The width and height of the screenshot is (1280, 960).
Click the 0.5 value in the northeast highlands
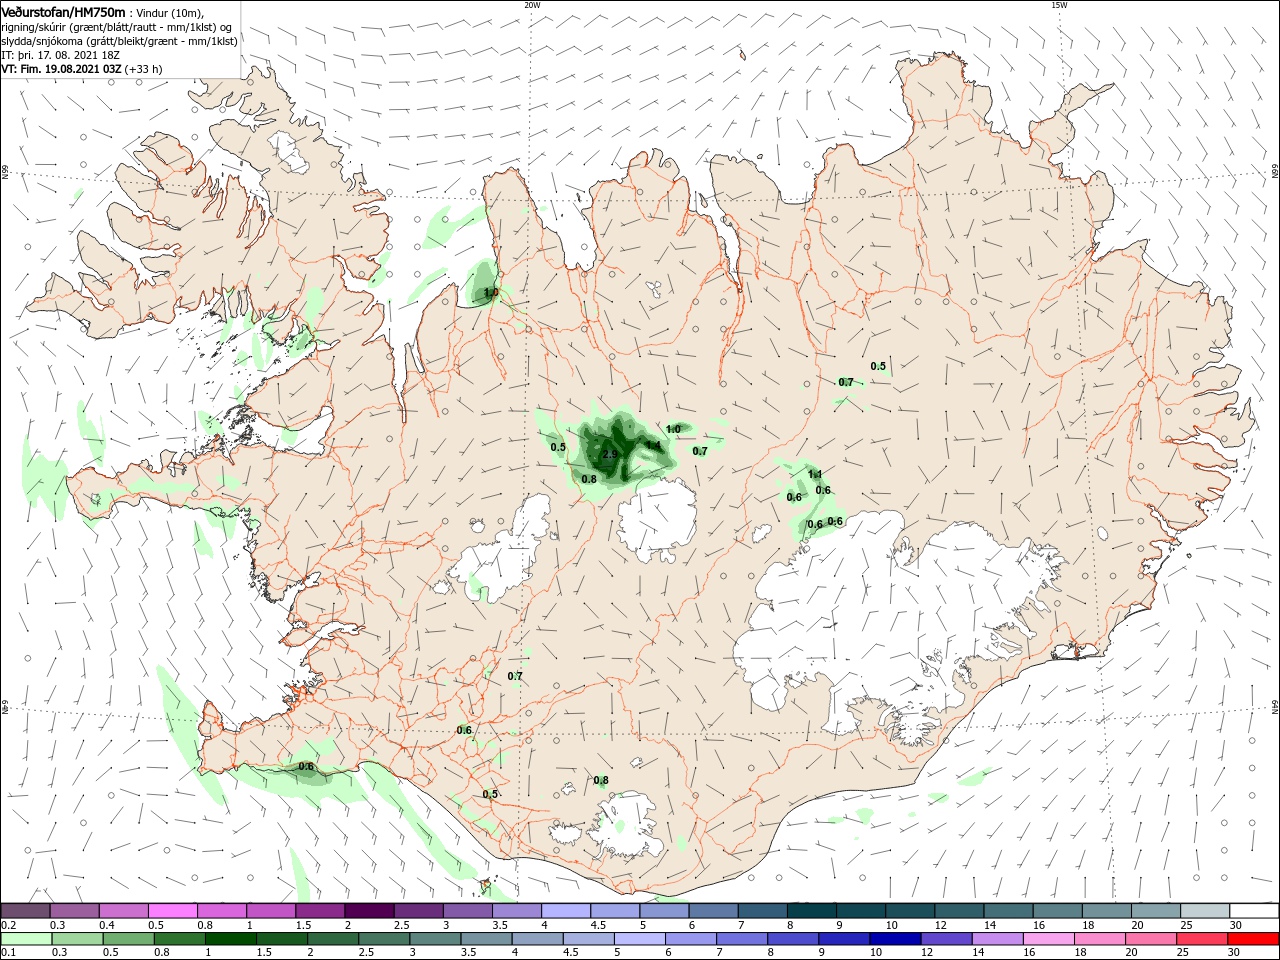tap(878, 367)
